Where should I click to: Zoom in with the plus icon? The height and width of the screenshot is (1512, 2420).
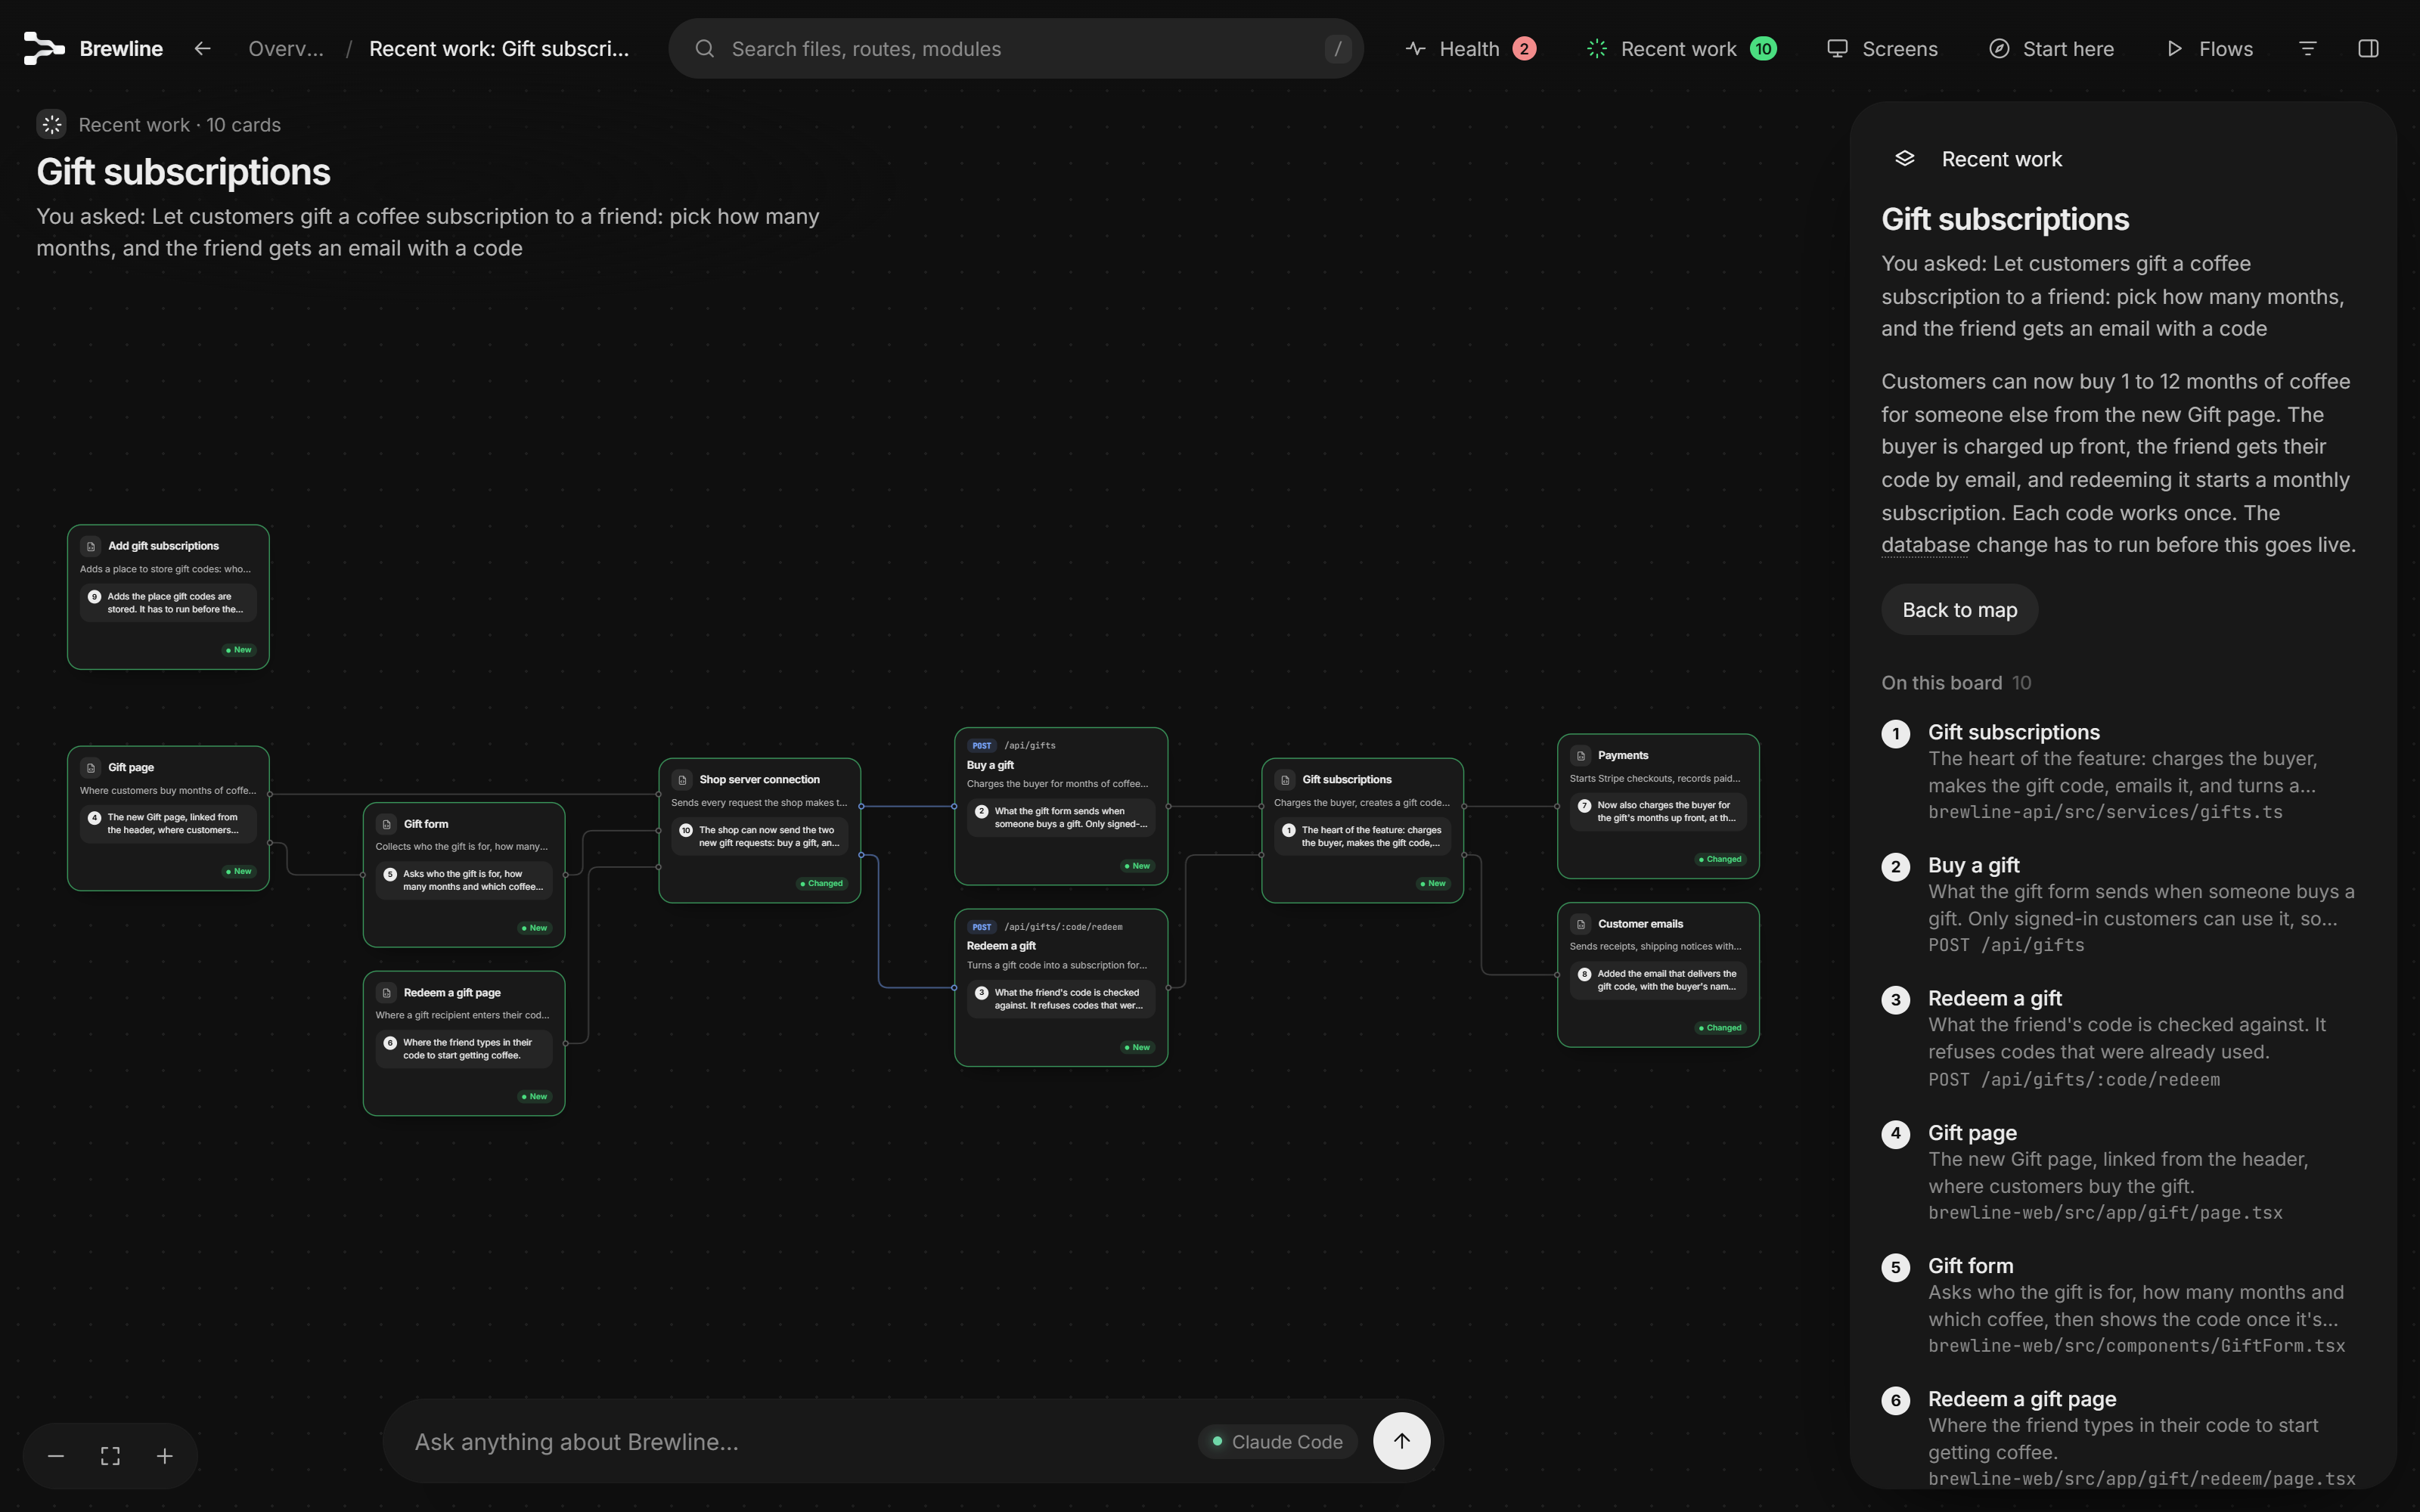(165, 1456)
